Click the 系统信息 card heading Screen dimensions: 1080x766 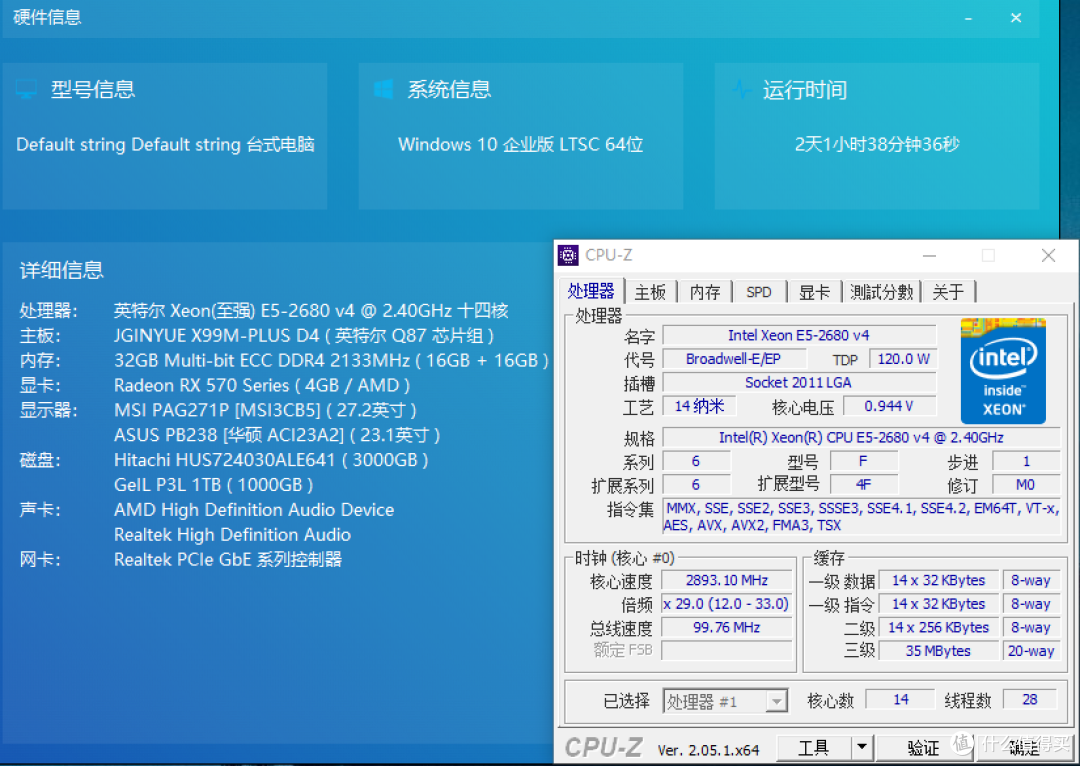pos(450,90)
